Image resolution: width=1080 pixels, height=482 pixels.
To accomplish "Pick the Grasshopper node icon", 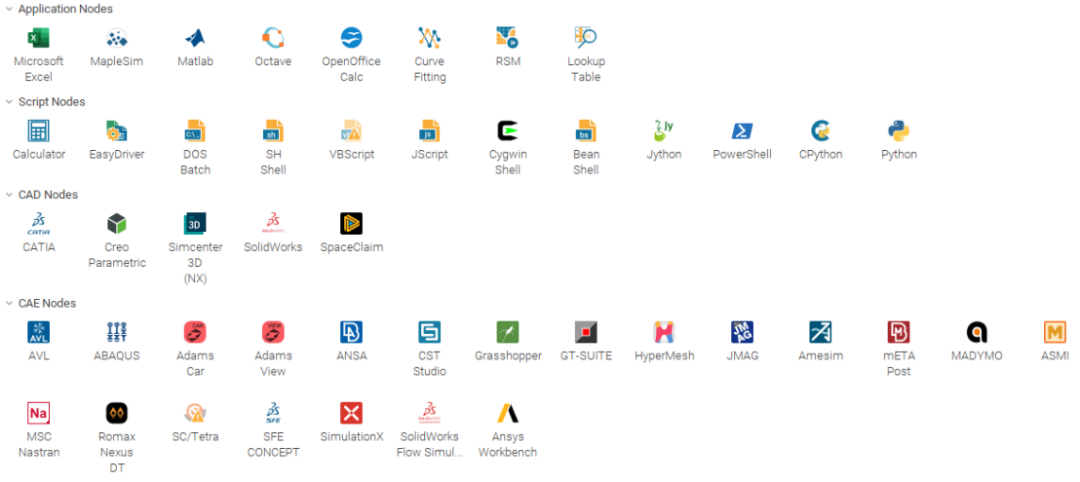I will (508, 333).
